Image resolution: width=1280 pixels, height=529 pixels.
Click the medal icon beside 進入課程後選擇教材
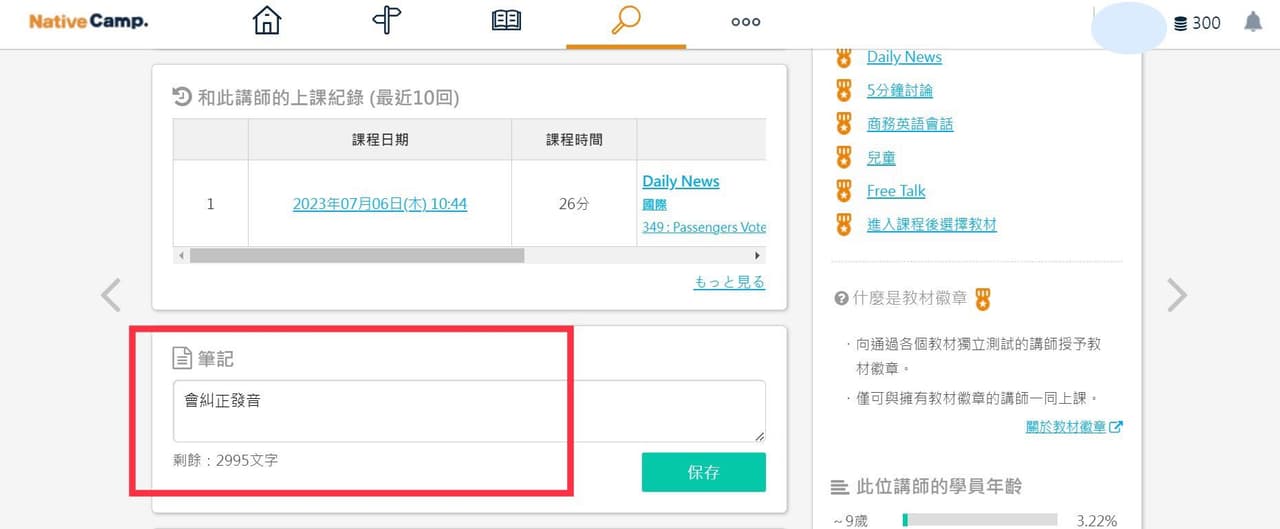(844, 224)
